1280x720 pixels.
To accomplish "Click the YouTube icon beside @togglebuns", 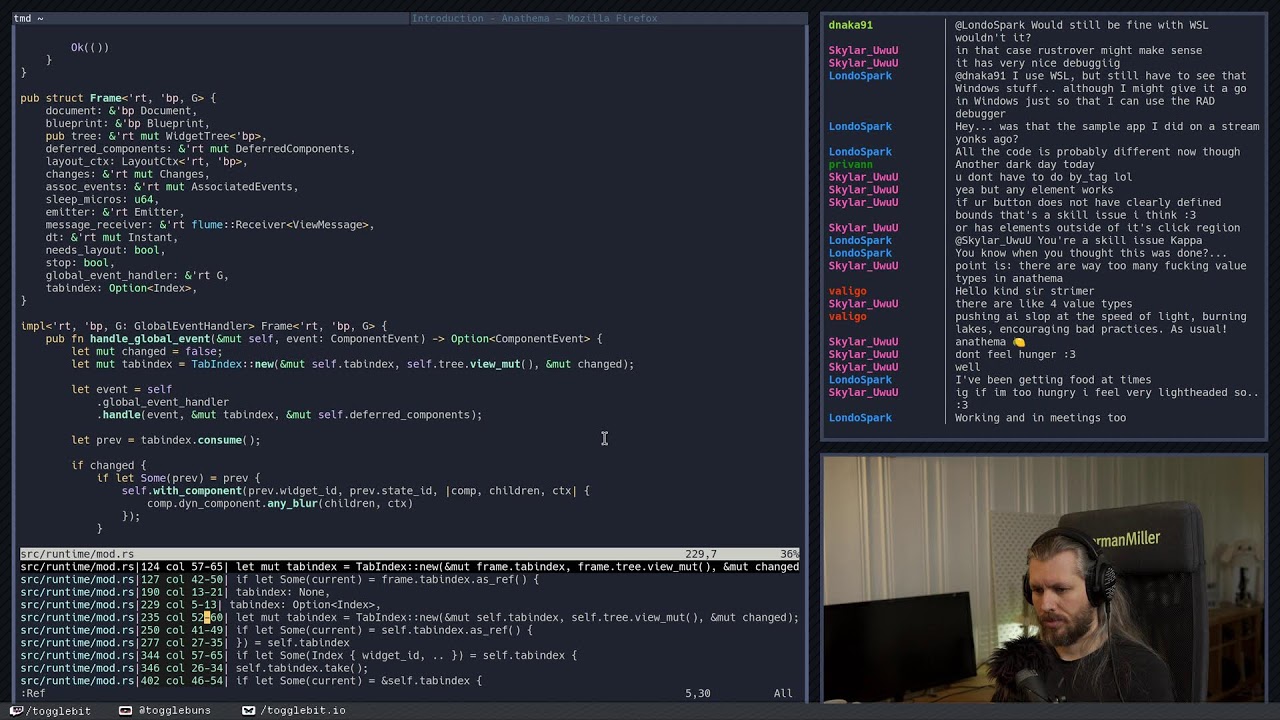I will click(x=125, y=710).
